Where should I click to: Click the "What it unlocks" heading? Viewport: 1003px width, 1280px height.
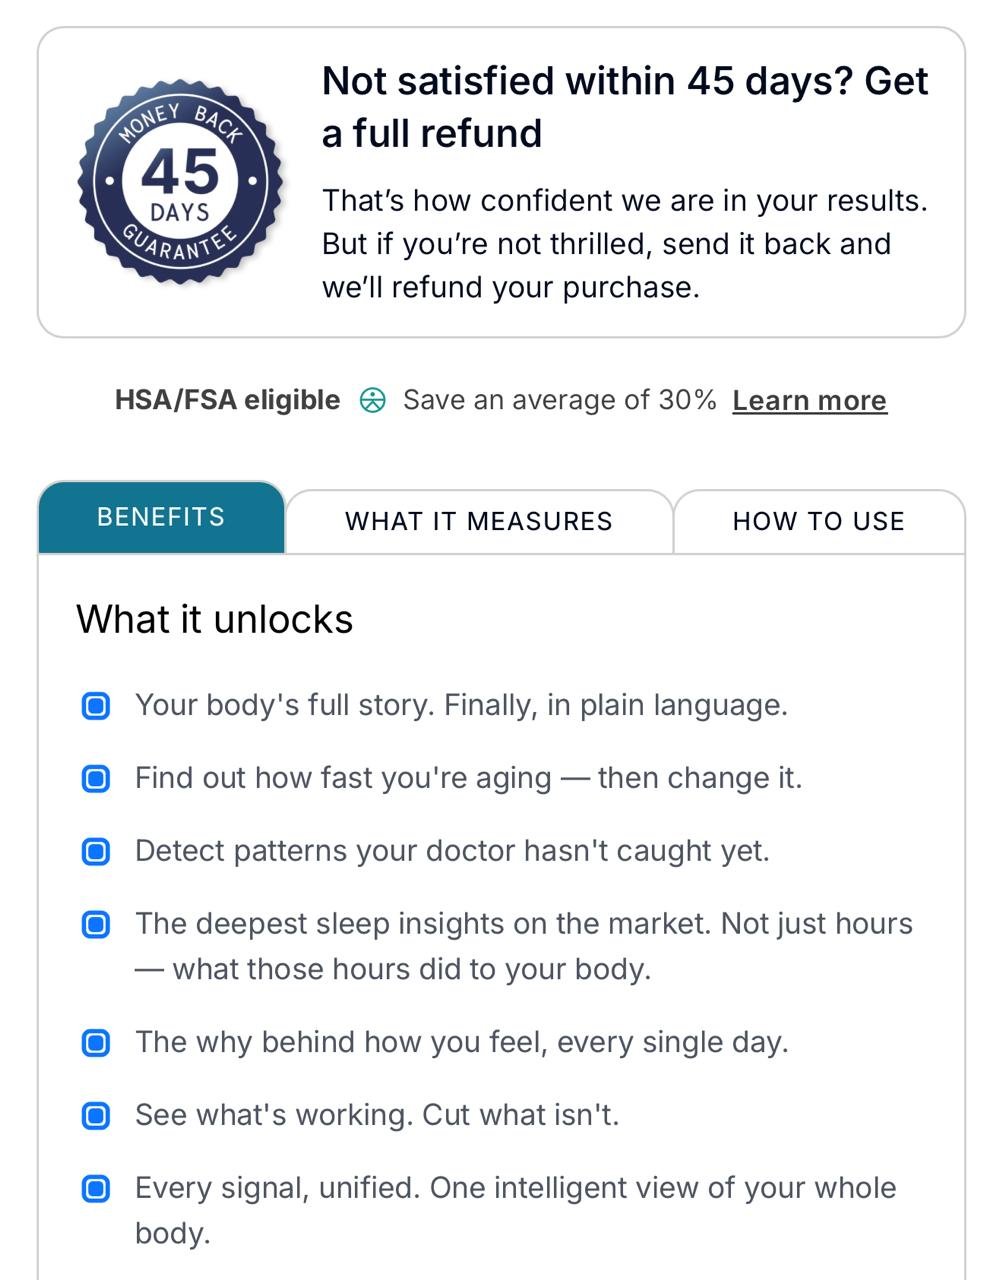pyautogui.click(x=215, y=620)
